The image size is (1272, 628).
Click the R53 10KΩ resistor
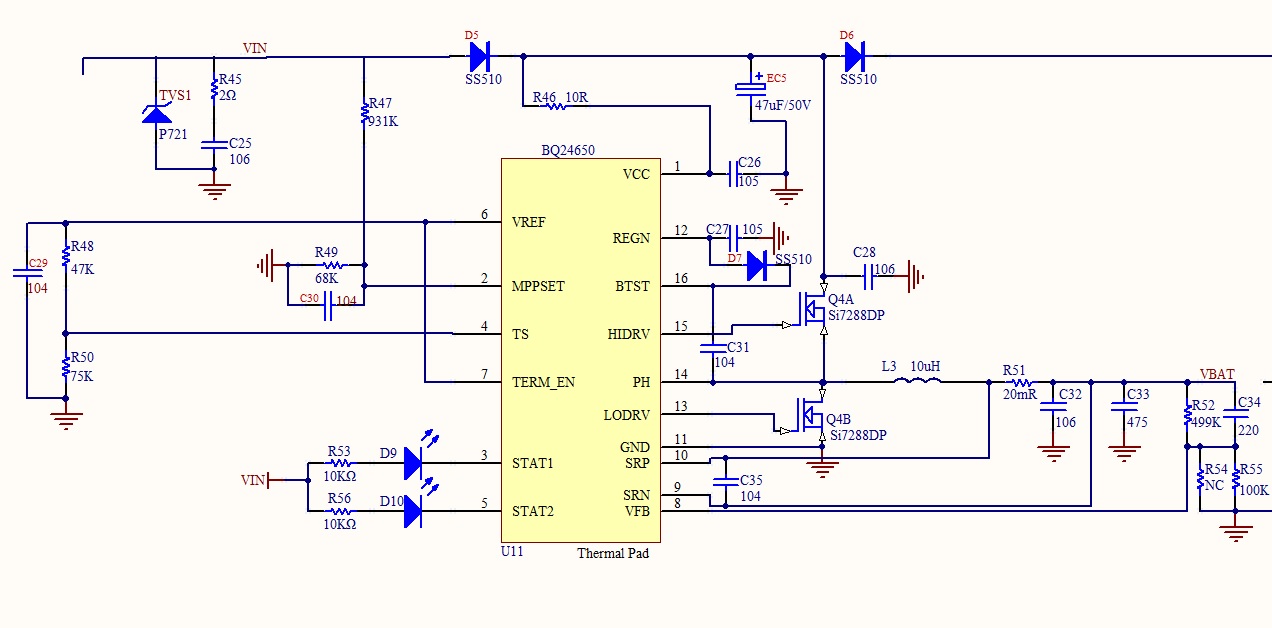[x=341, y=463]
